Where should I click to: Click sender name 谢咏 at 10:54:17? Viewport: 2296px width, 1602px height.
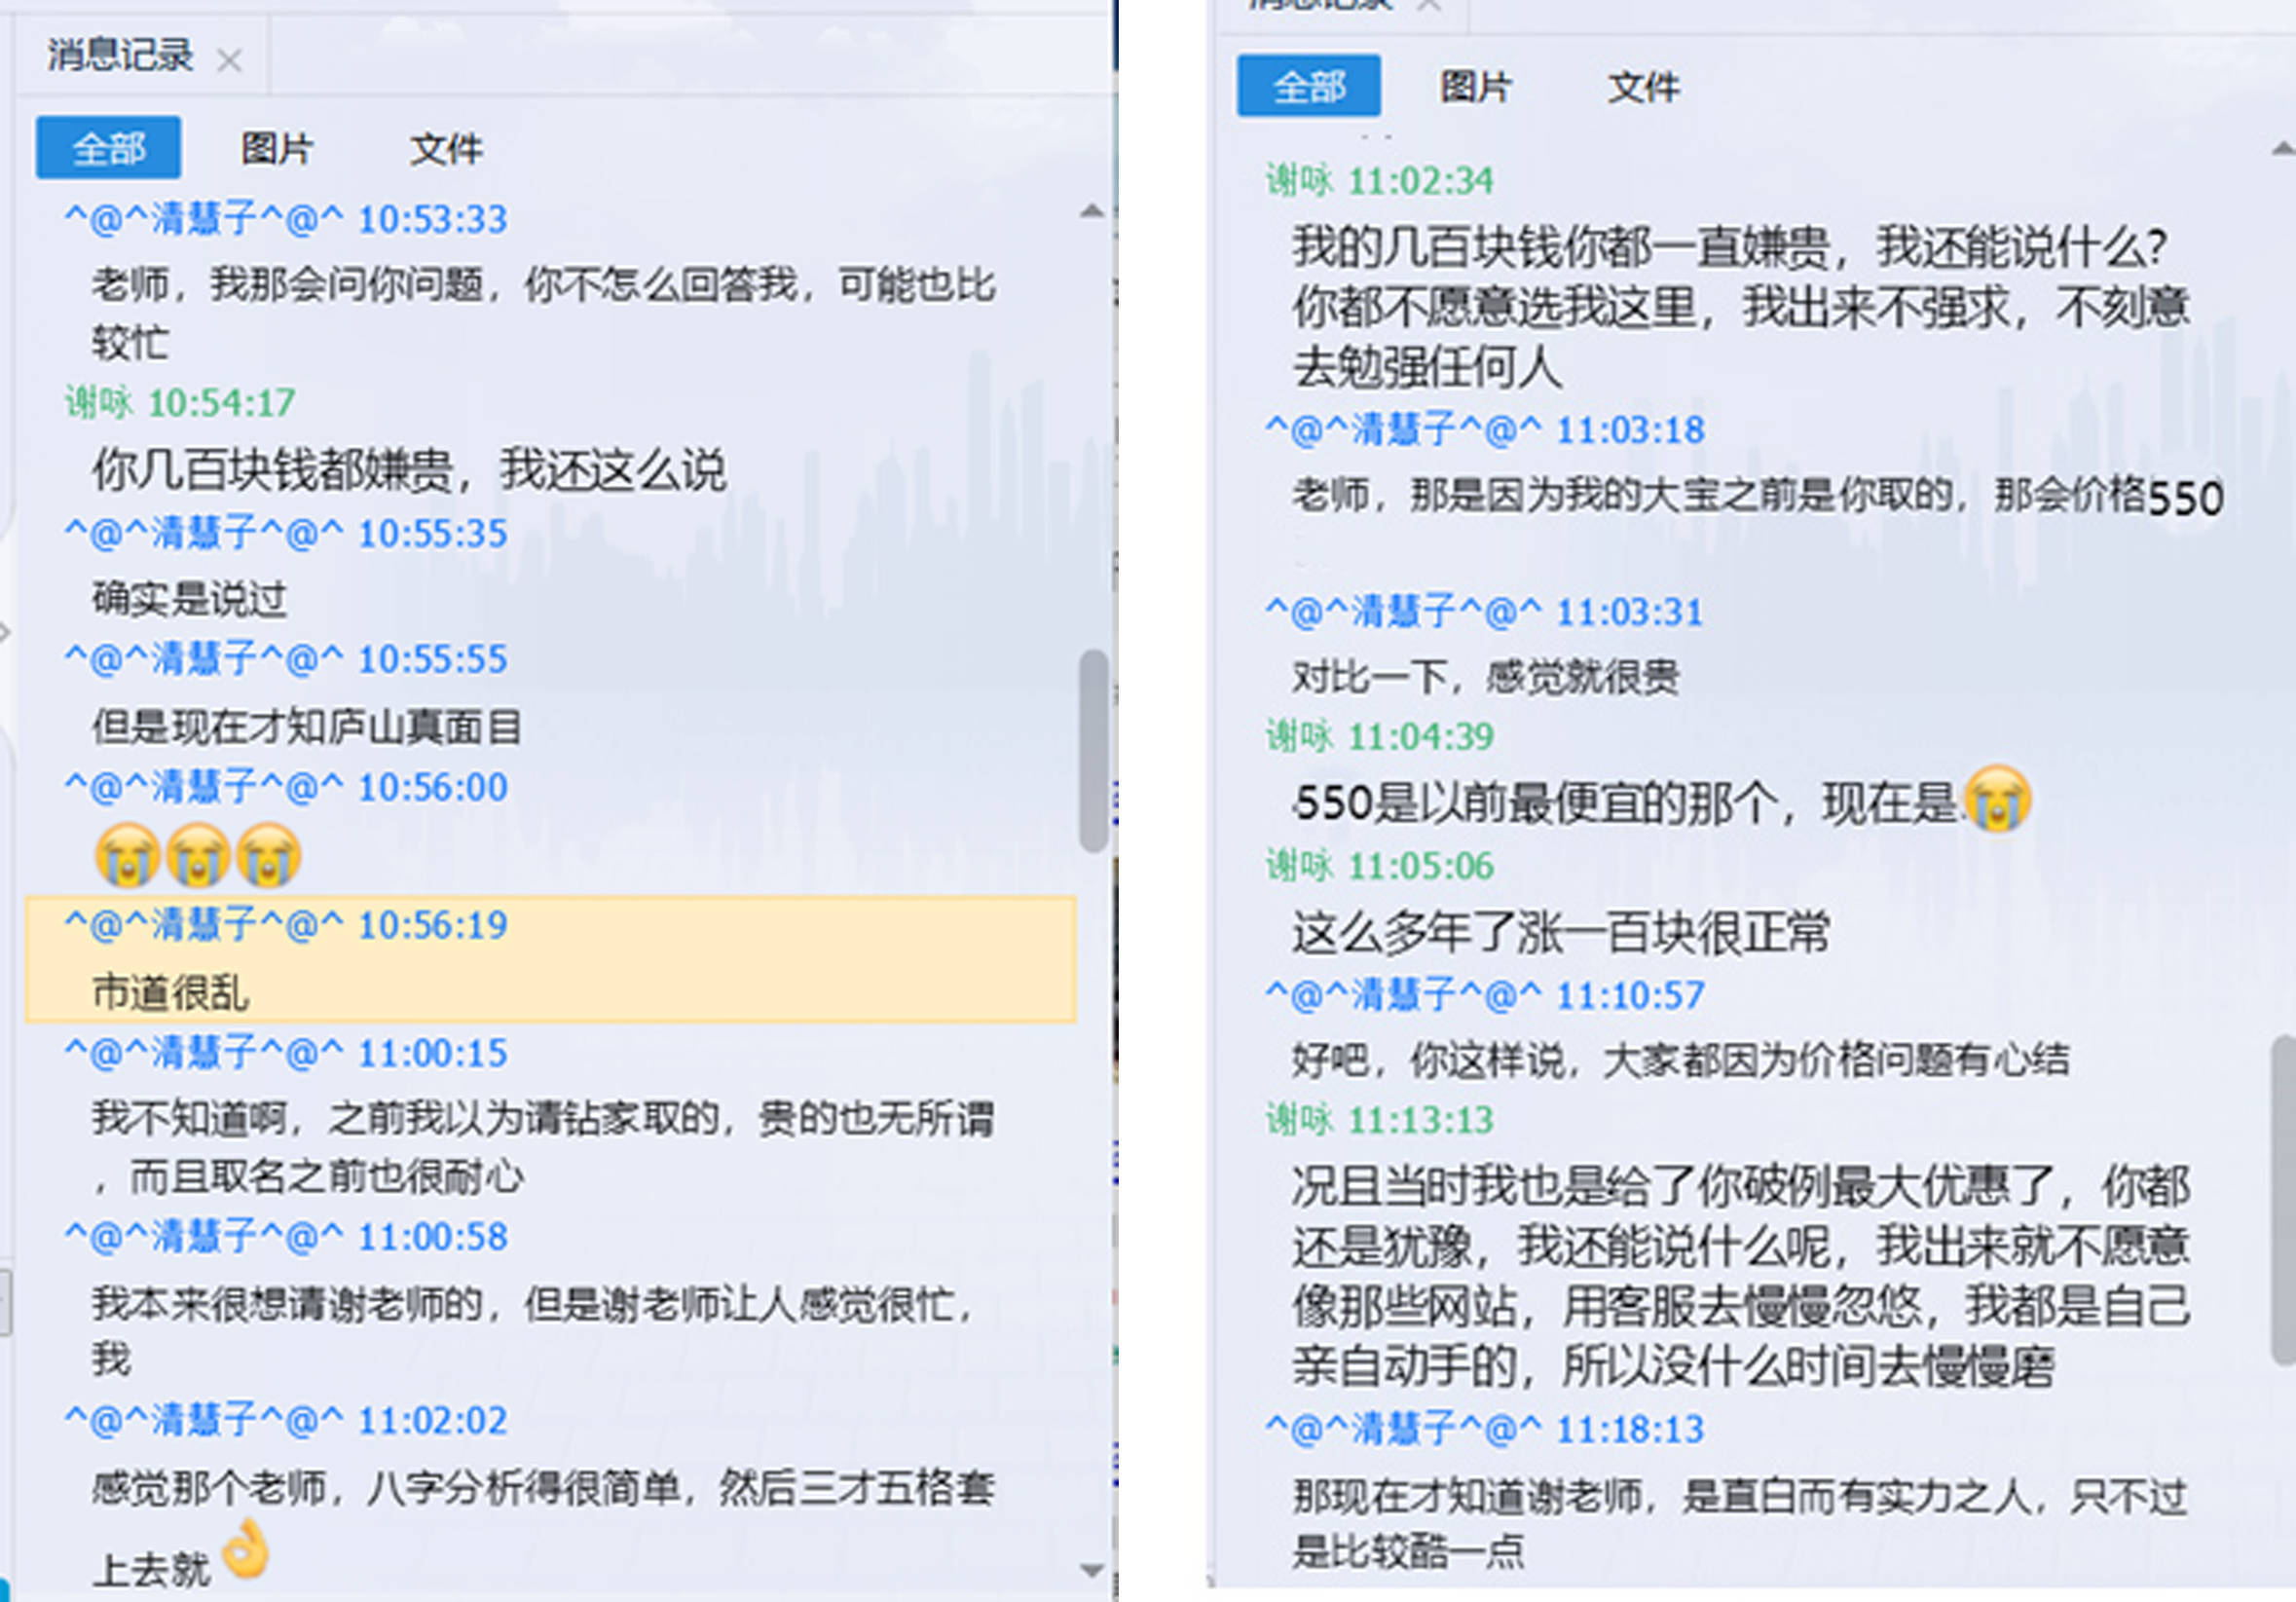click(98, 403)
